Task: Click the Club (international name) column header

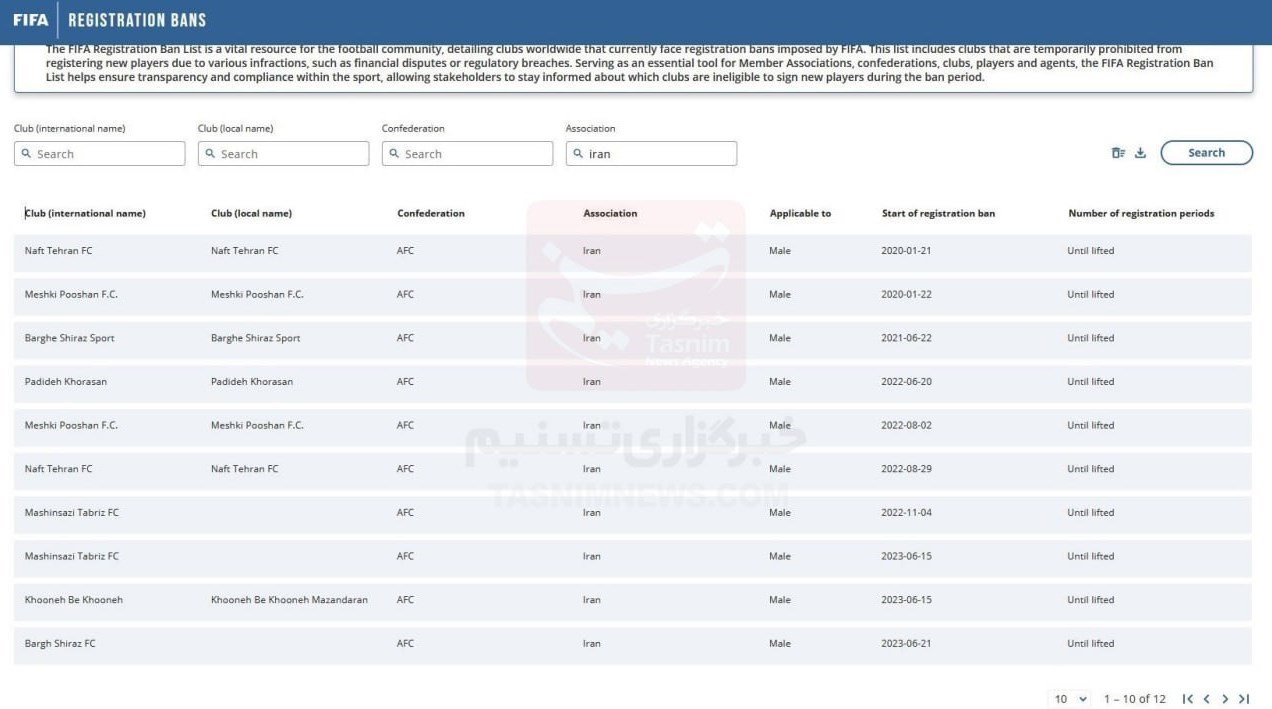Action: pos(85,213)
